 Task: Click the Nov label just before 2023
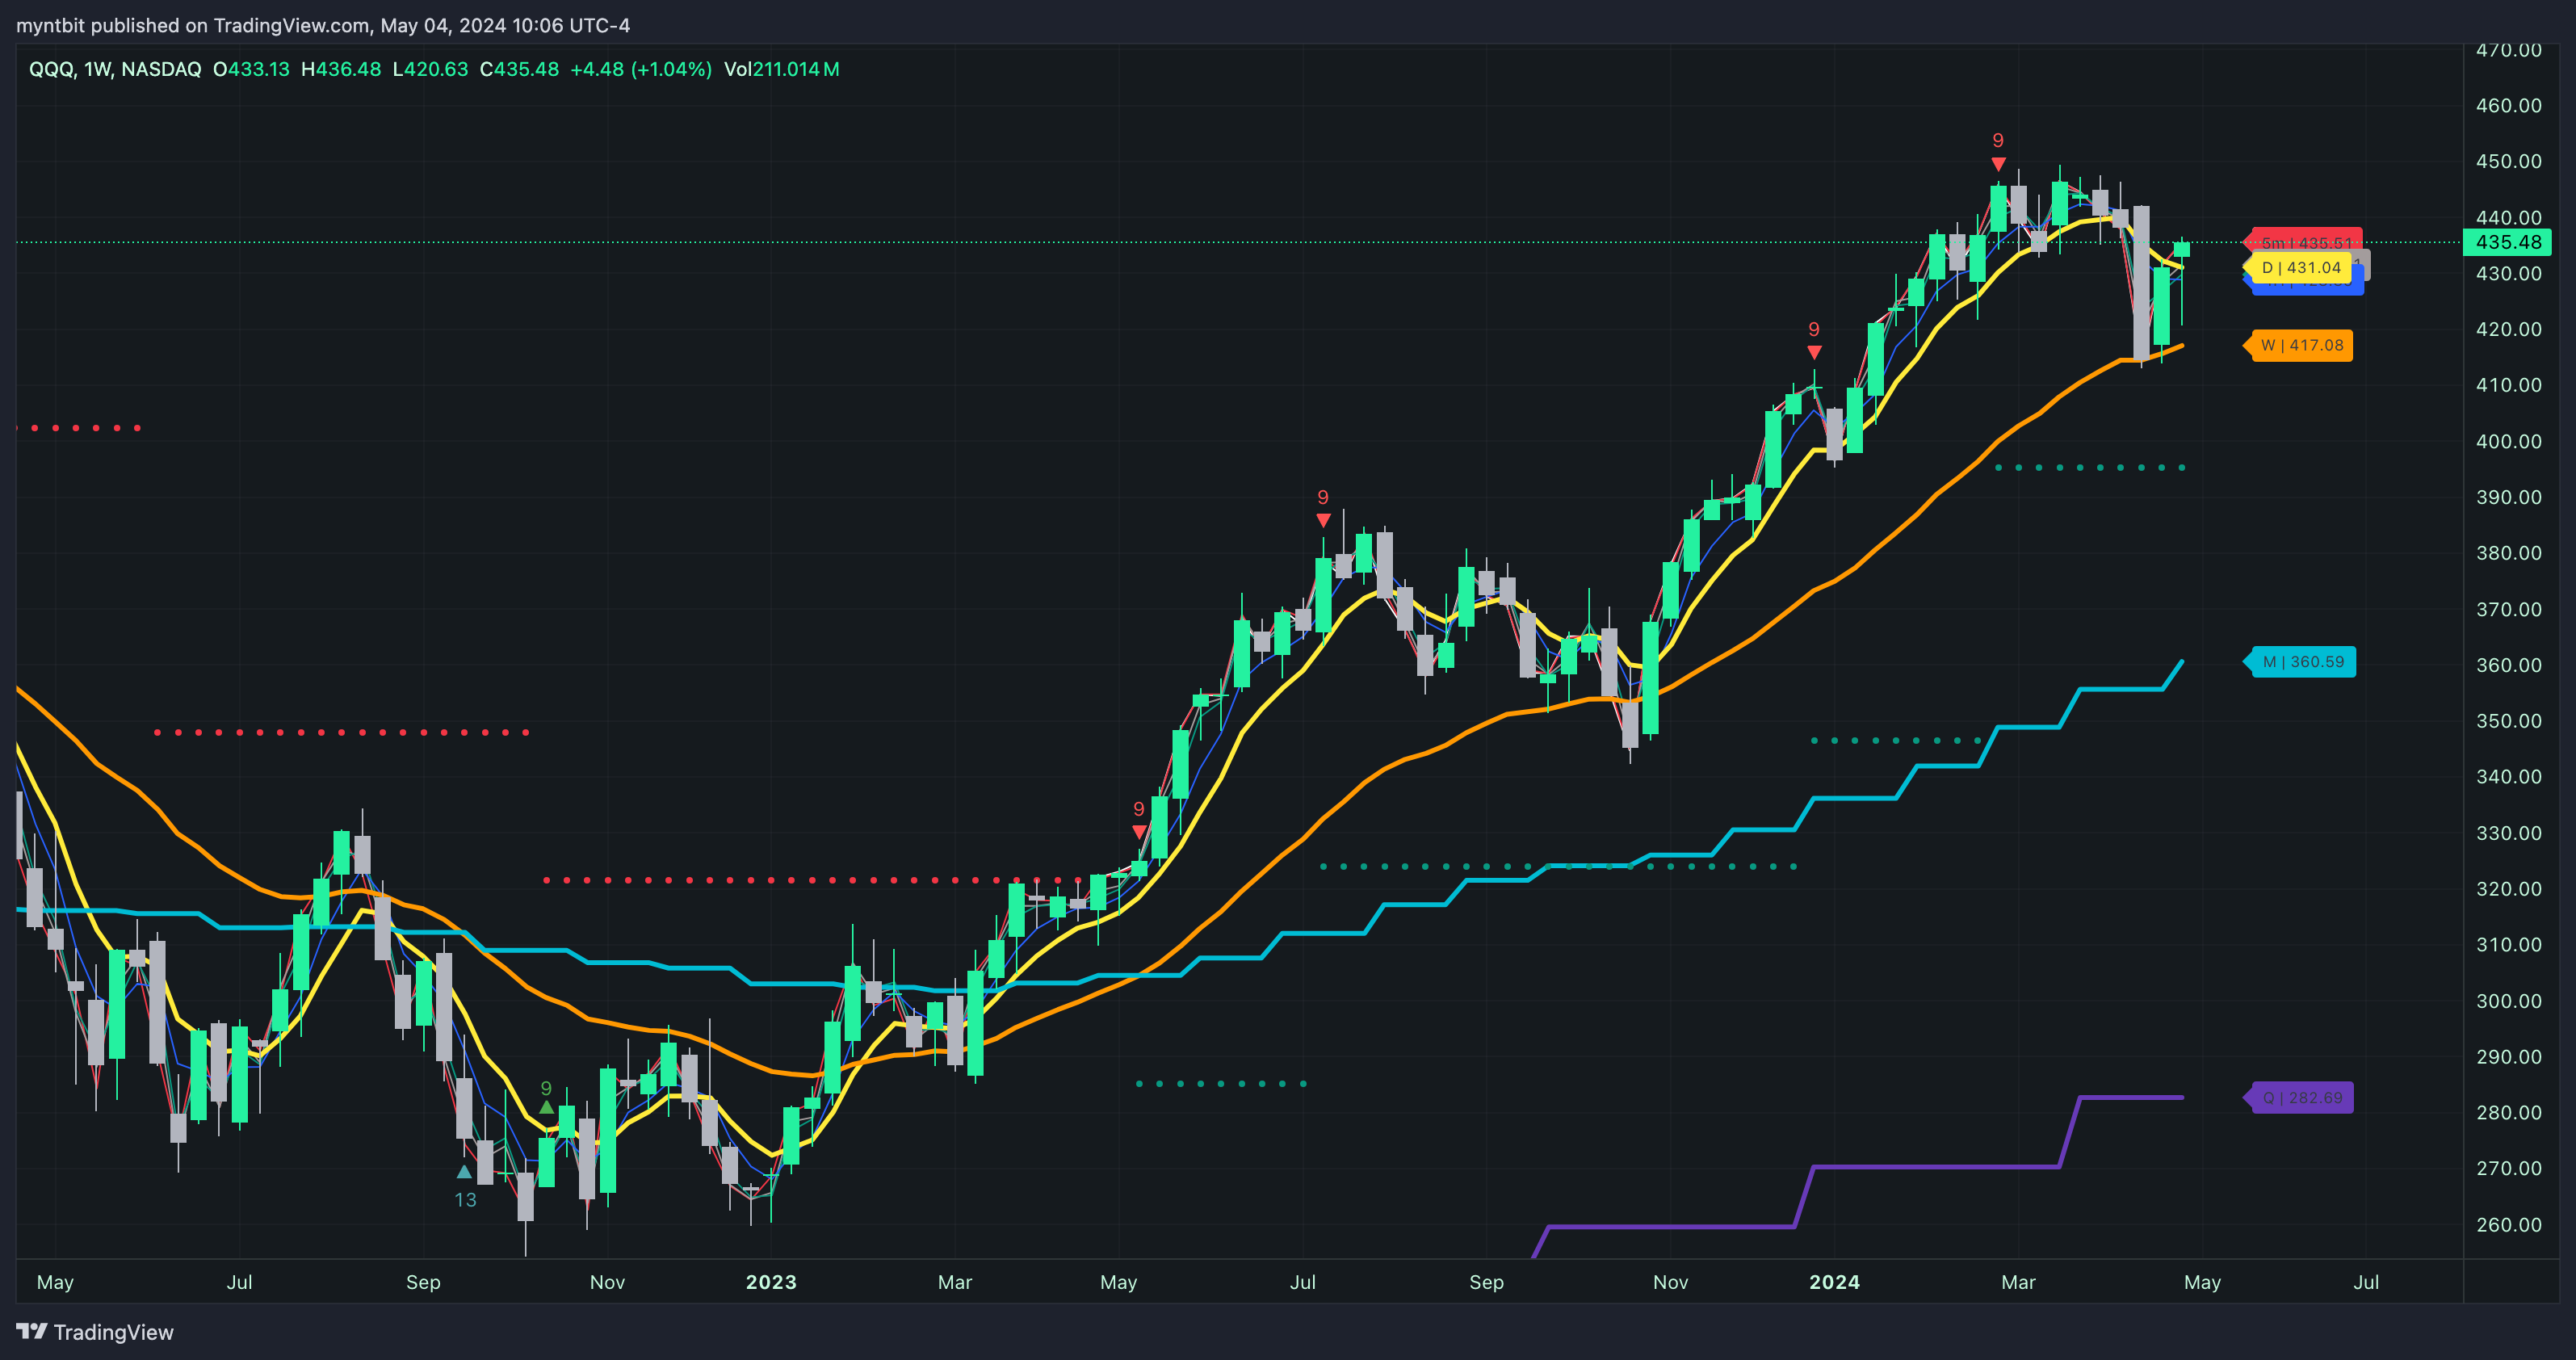coord(607,1282)
